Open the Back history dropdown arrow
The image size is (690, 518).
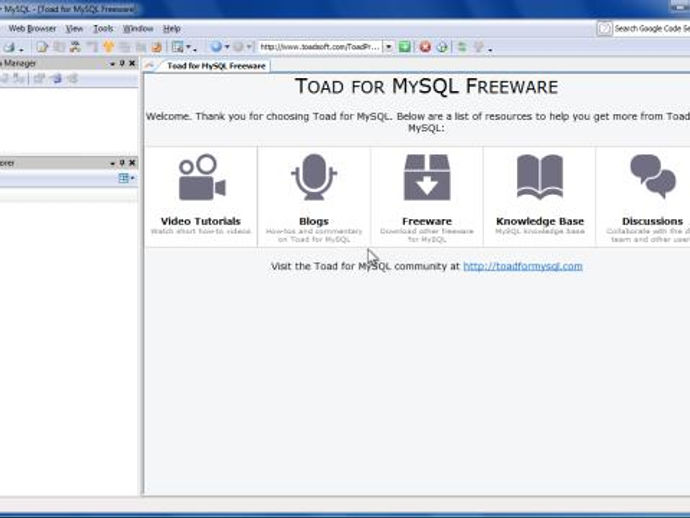pos(227,47)
